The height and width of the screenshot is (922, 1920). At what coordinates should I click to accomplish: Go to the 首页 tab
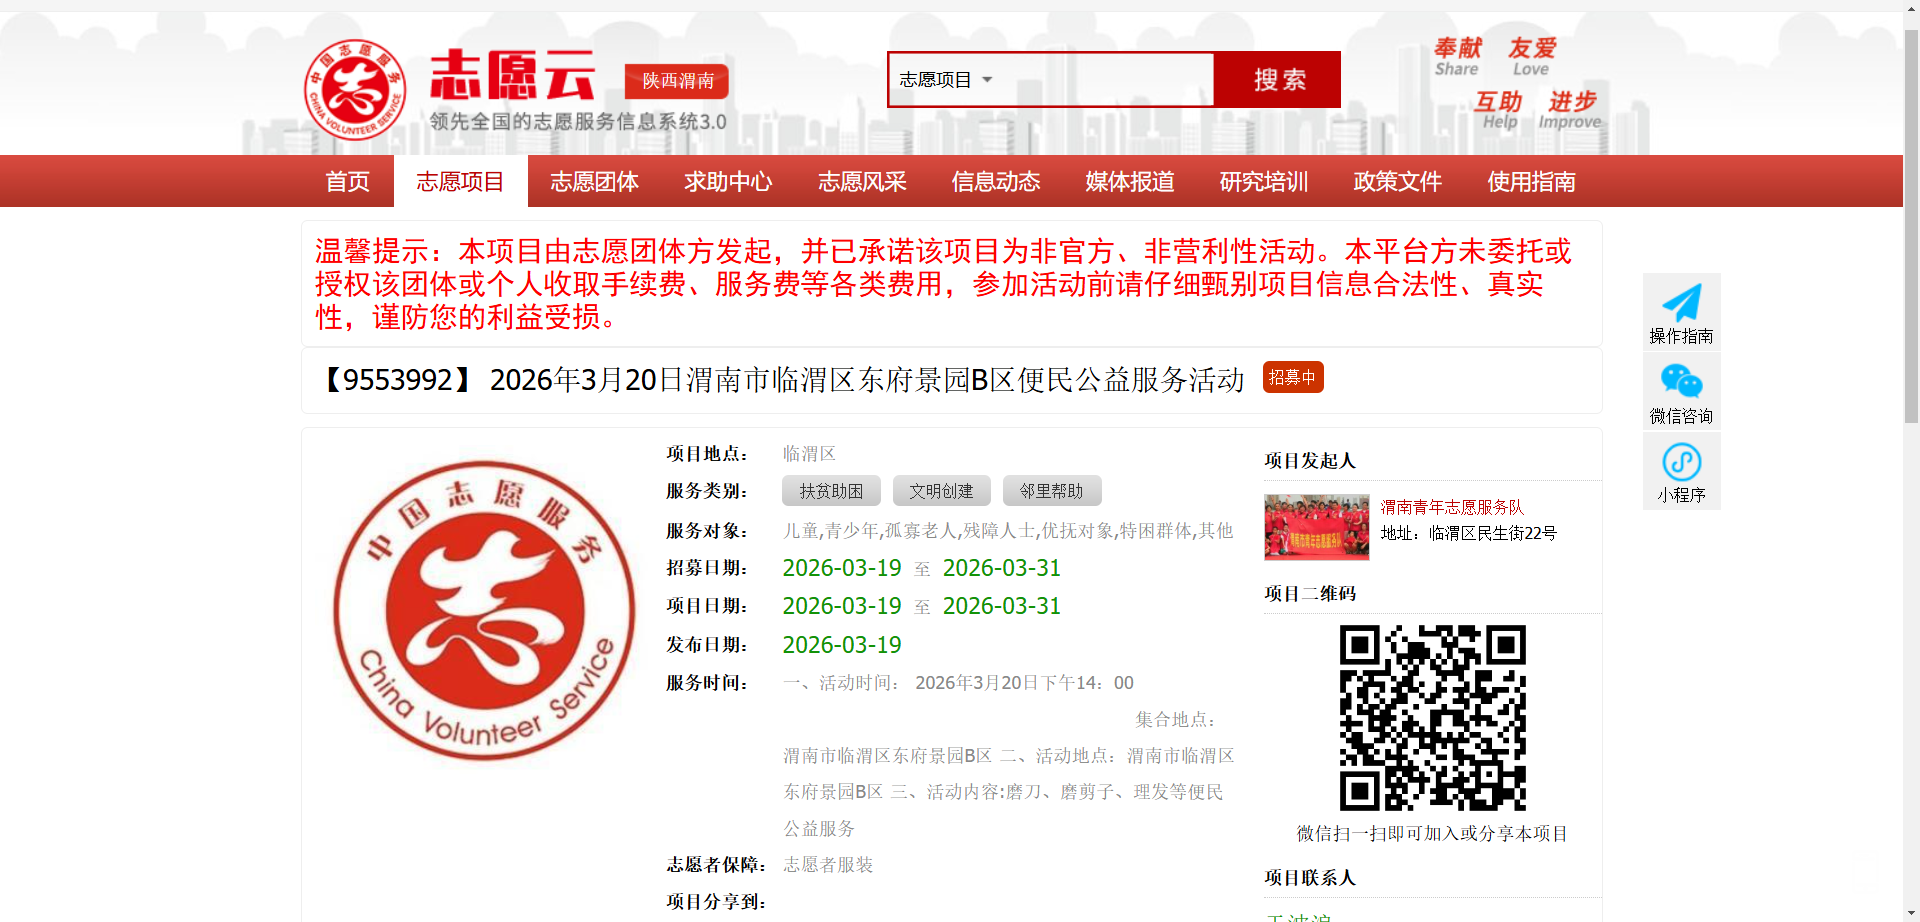[x=347, y=182]
